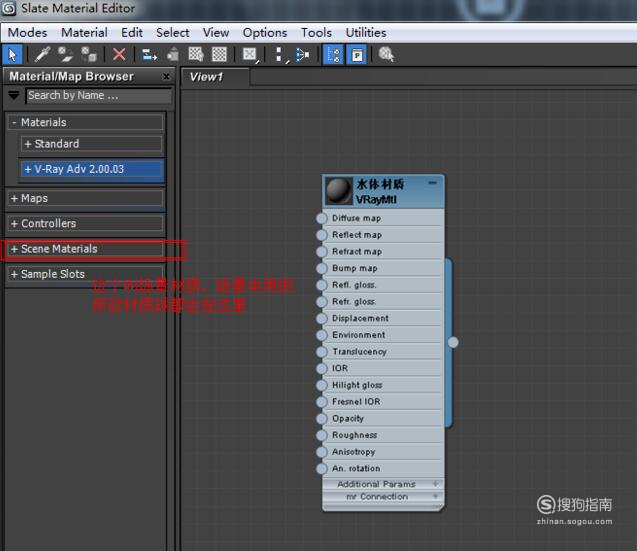Click Lay Out All Vertical icon
The height and width of the screenshot is (551, 637).
click(x=280, y=54)
